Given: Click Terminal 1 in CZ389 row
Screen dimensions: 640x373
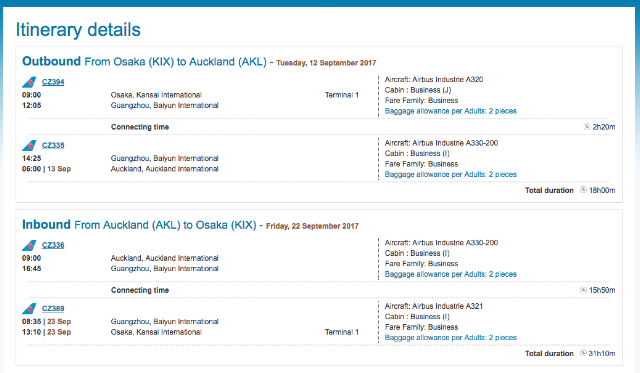Looking at the screenshot, I should click(x=342, y=332).
